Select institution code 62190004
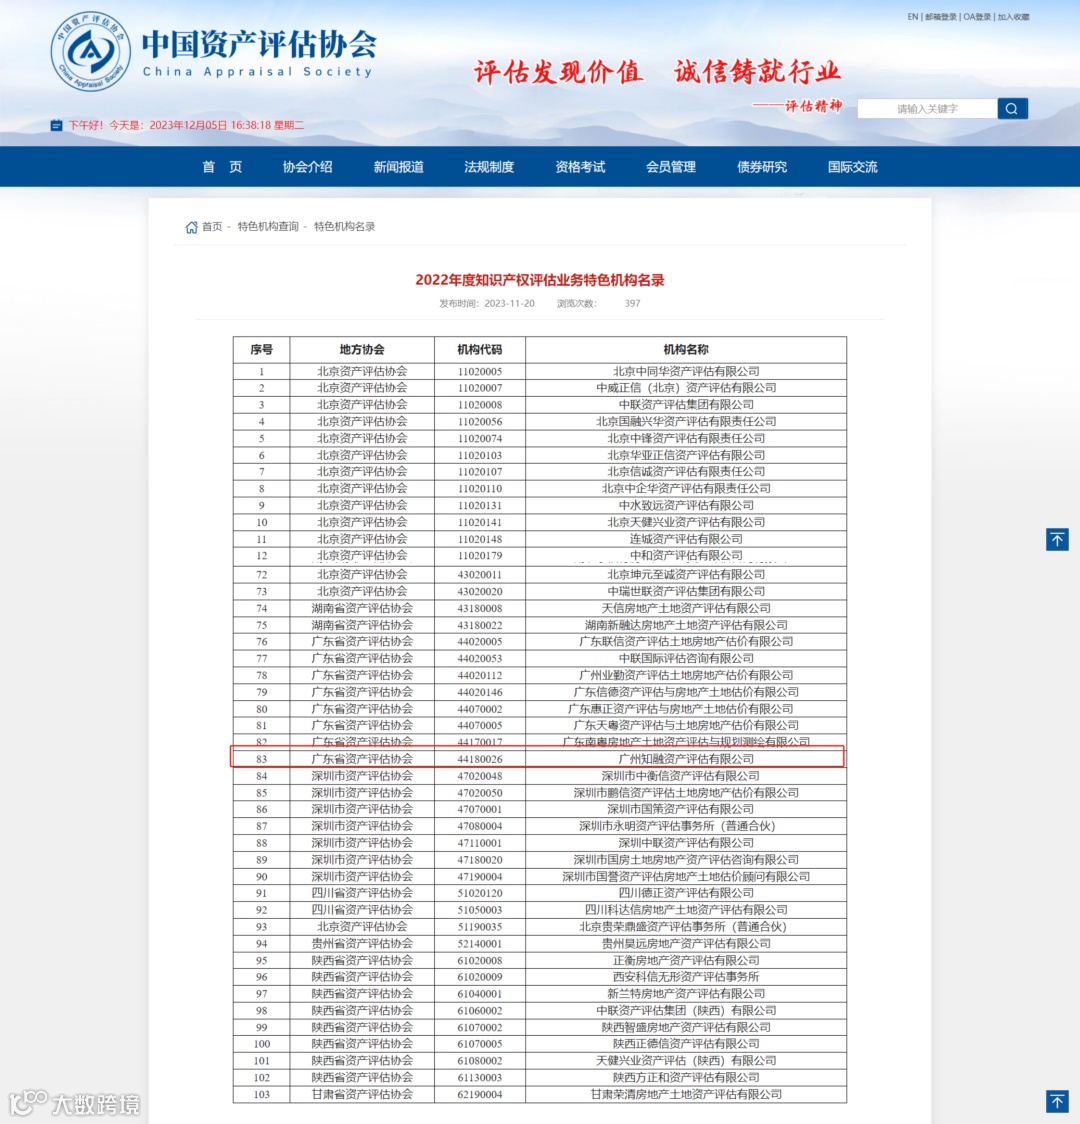Screen dimensions: 1080x1124 479,1095
